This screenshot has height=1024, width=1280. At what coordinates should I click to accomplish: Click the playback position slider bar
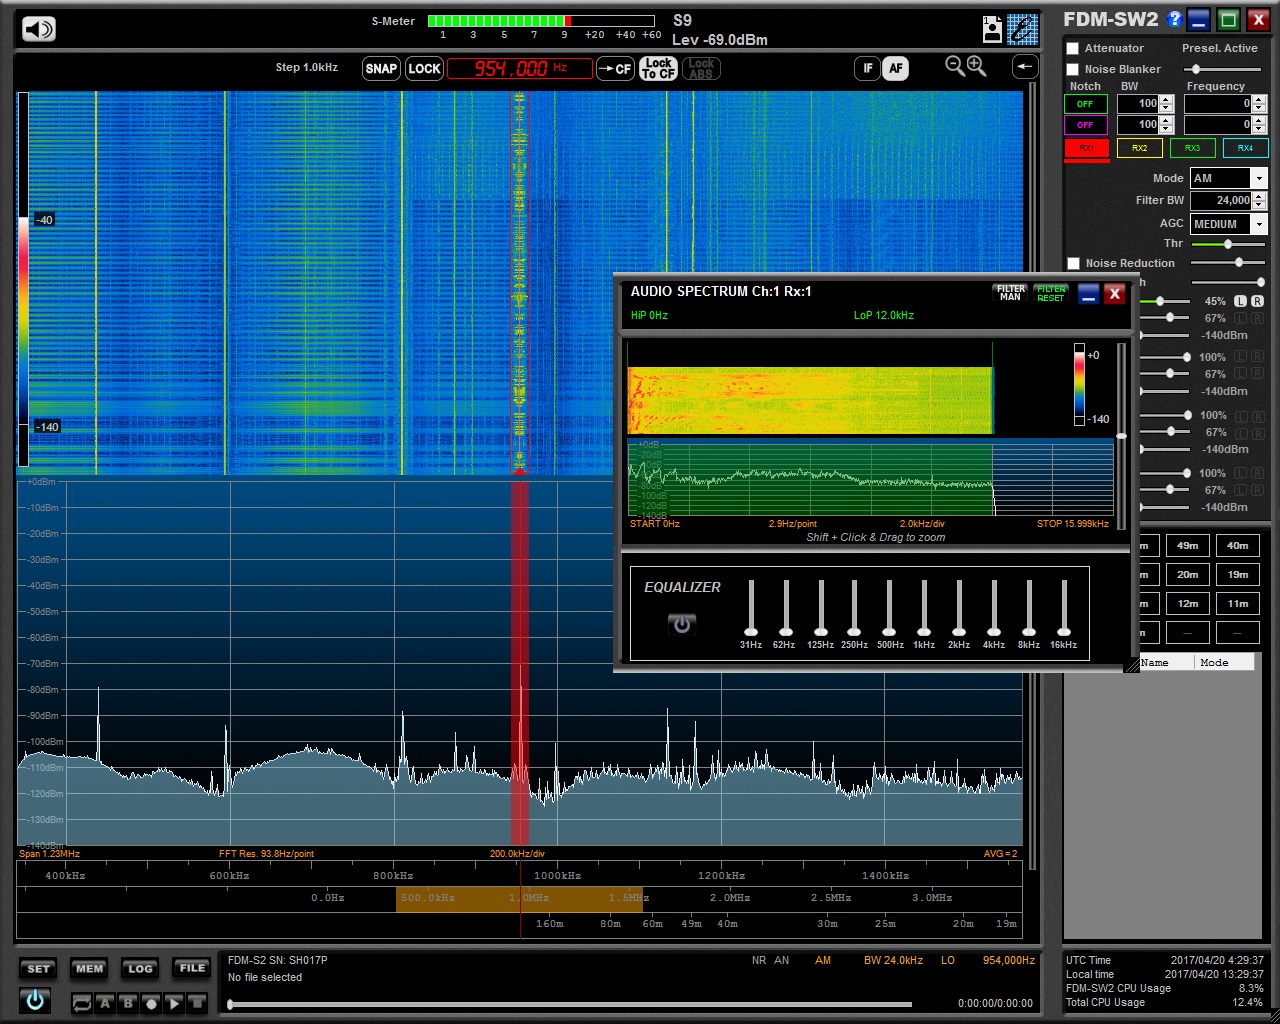(570, 1004)
